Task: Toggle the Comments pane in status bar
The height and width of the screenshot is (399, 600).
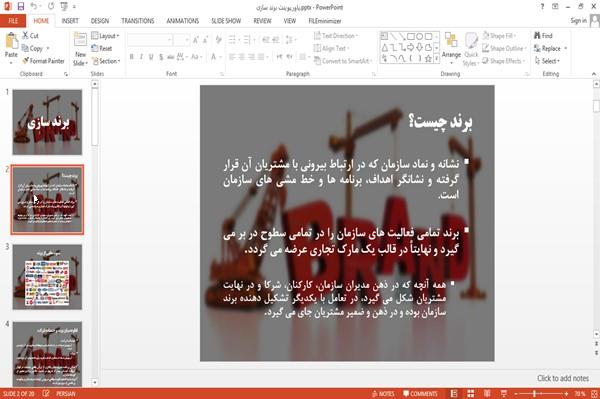Action: 420,394
